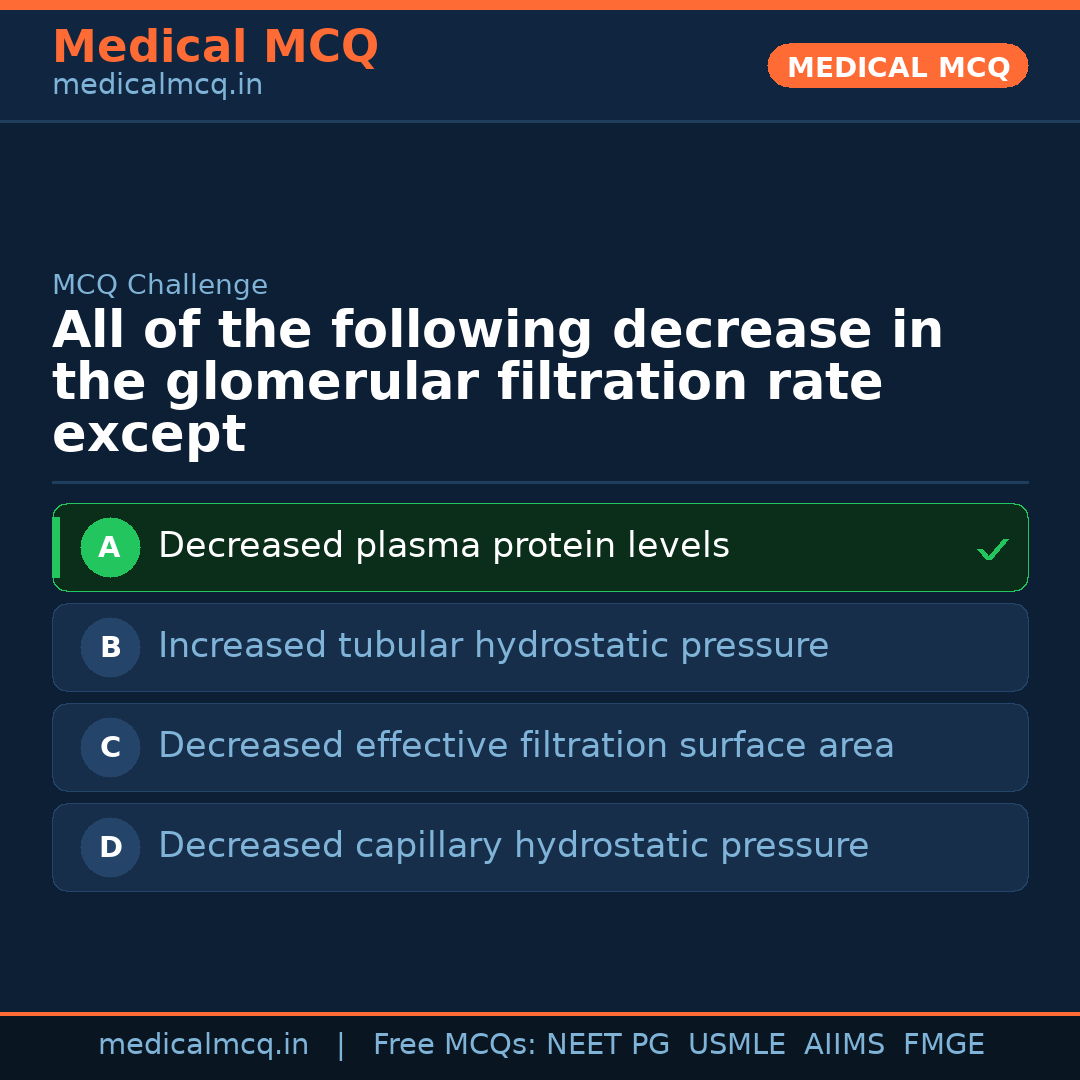Click the green checkmark icon
Screen dimensions: 1080x1080
point(992,549)
